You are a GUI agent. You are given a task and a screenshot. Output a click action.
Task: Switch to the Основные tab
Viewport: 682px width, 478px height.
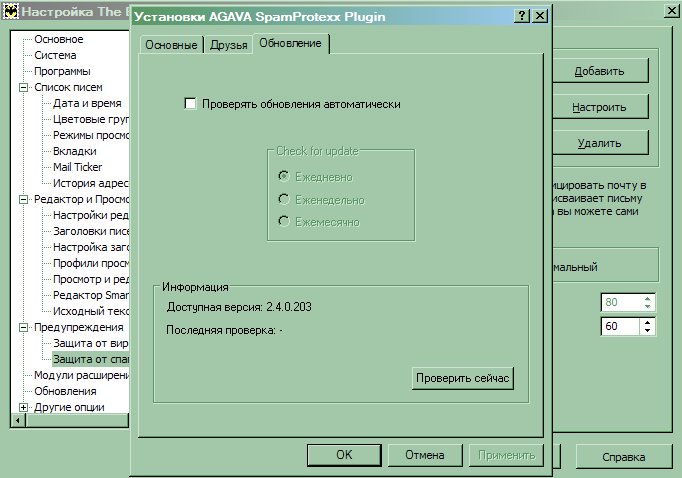coord(171,45)
